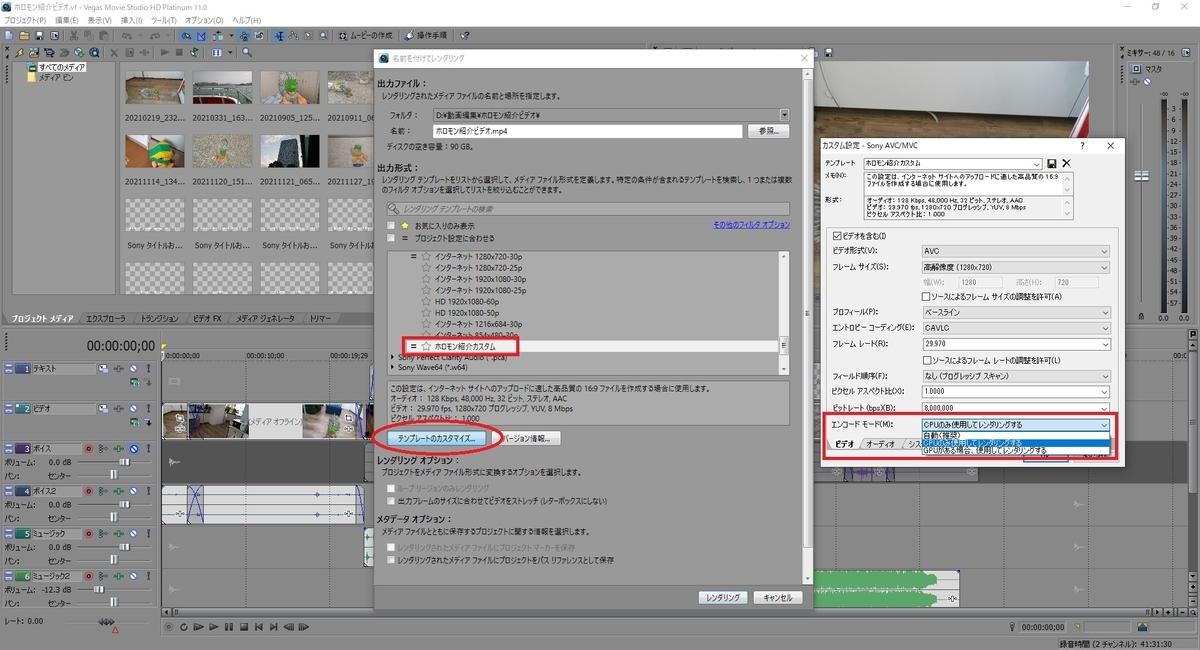Viewport: 1200px width, 650px height.
Task: Open the フォルダ path dropdown
Action: click(784, 115)
